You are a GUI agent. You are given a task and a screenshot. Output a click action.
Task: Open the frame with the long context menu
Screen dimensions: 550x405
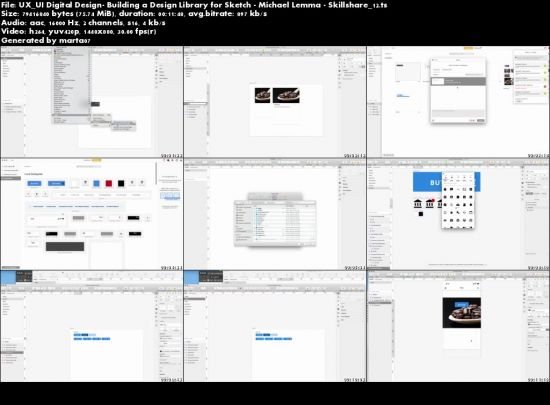coord(92,102)
